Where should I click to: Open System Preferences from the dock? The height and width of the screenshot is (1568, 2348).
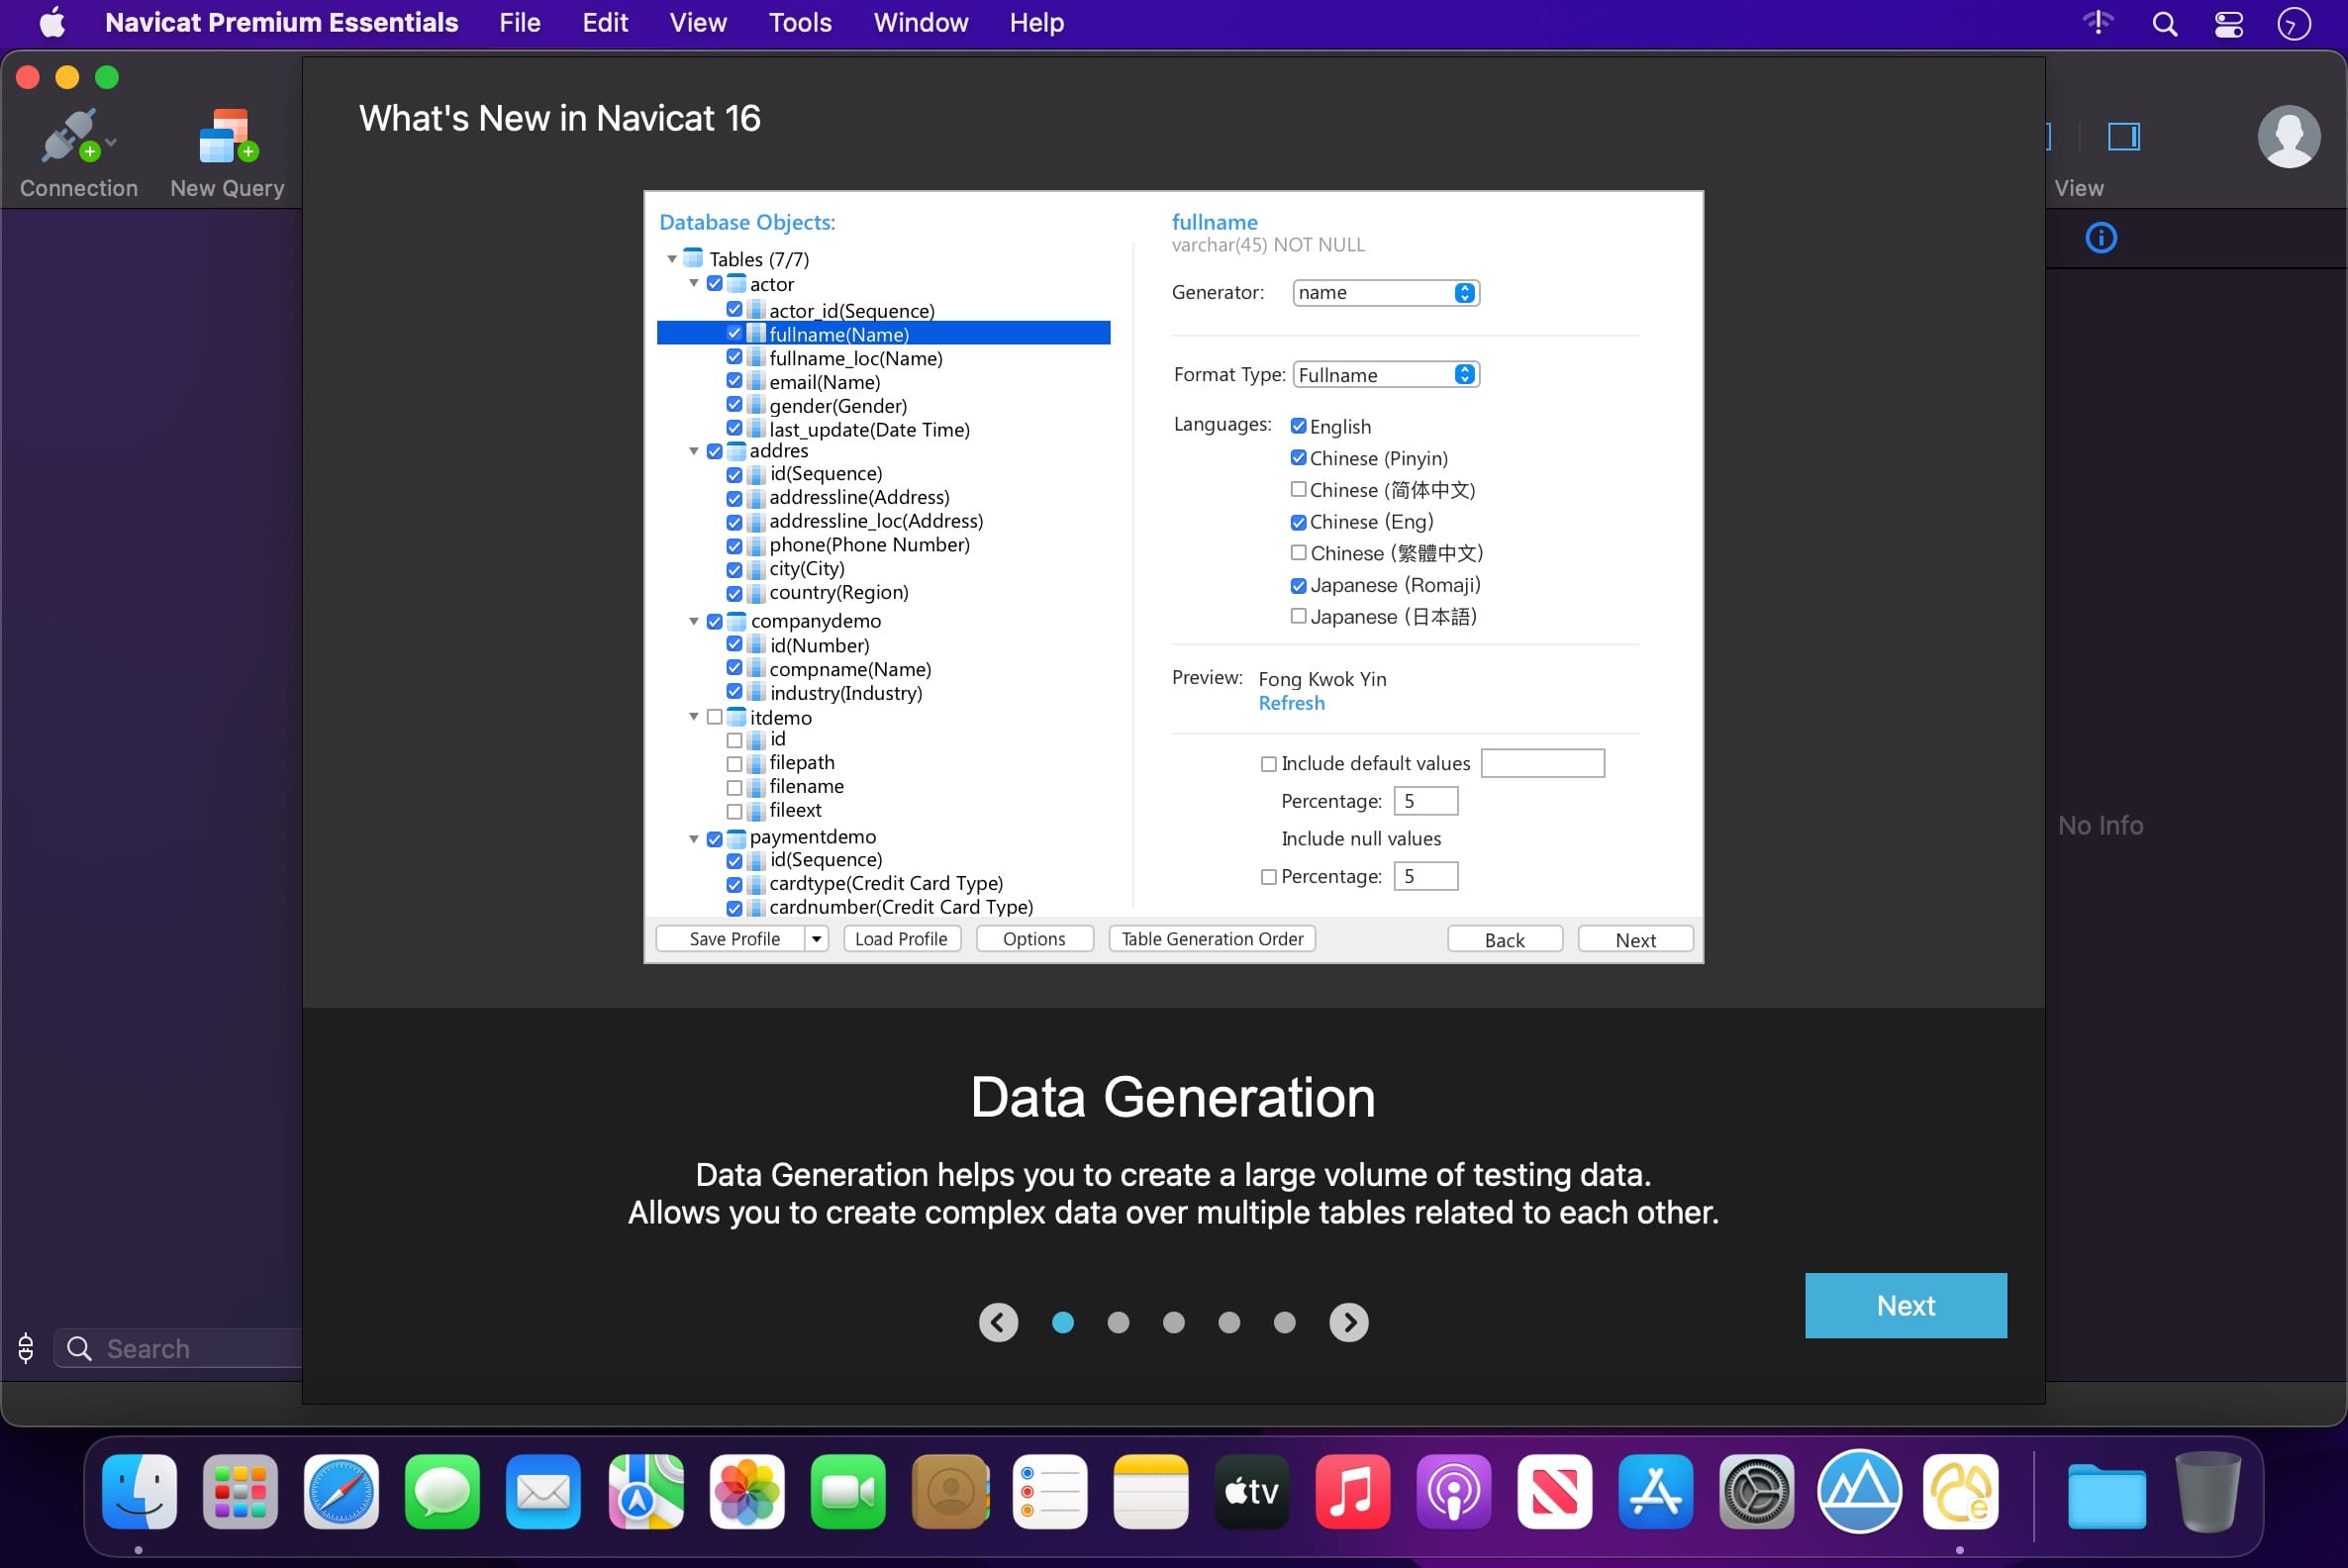click(x=1756, y=1492)
